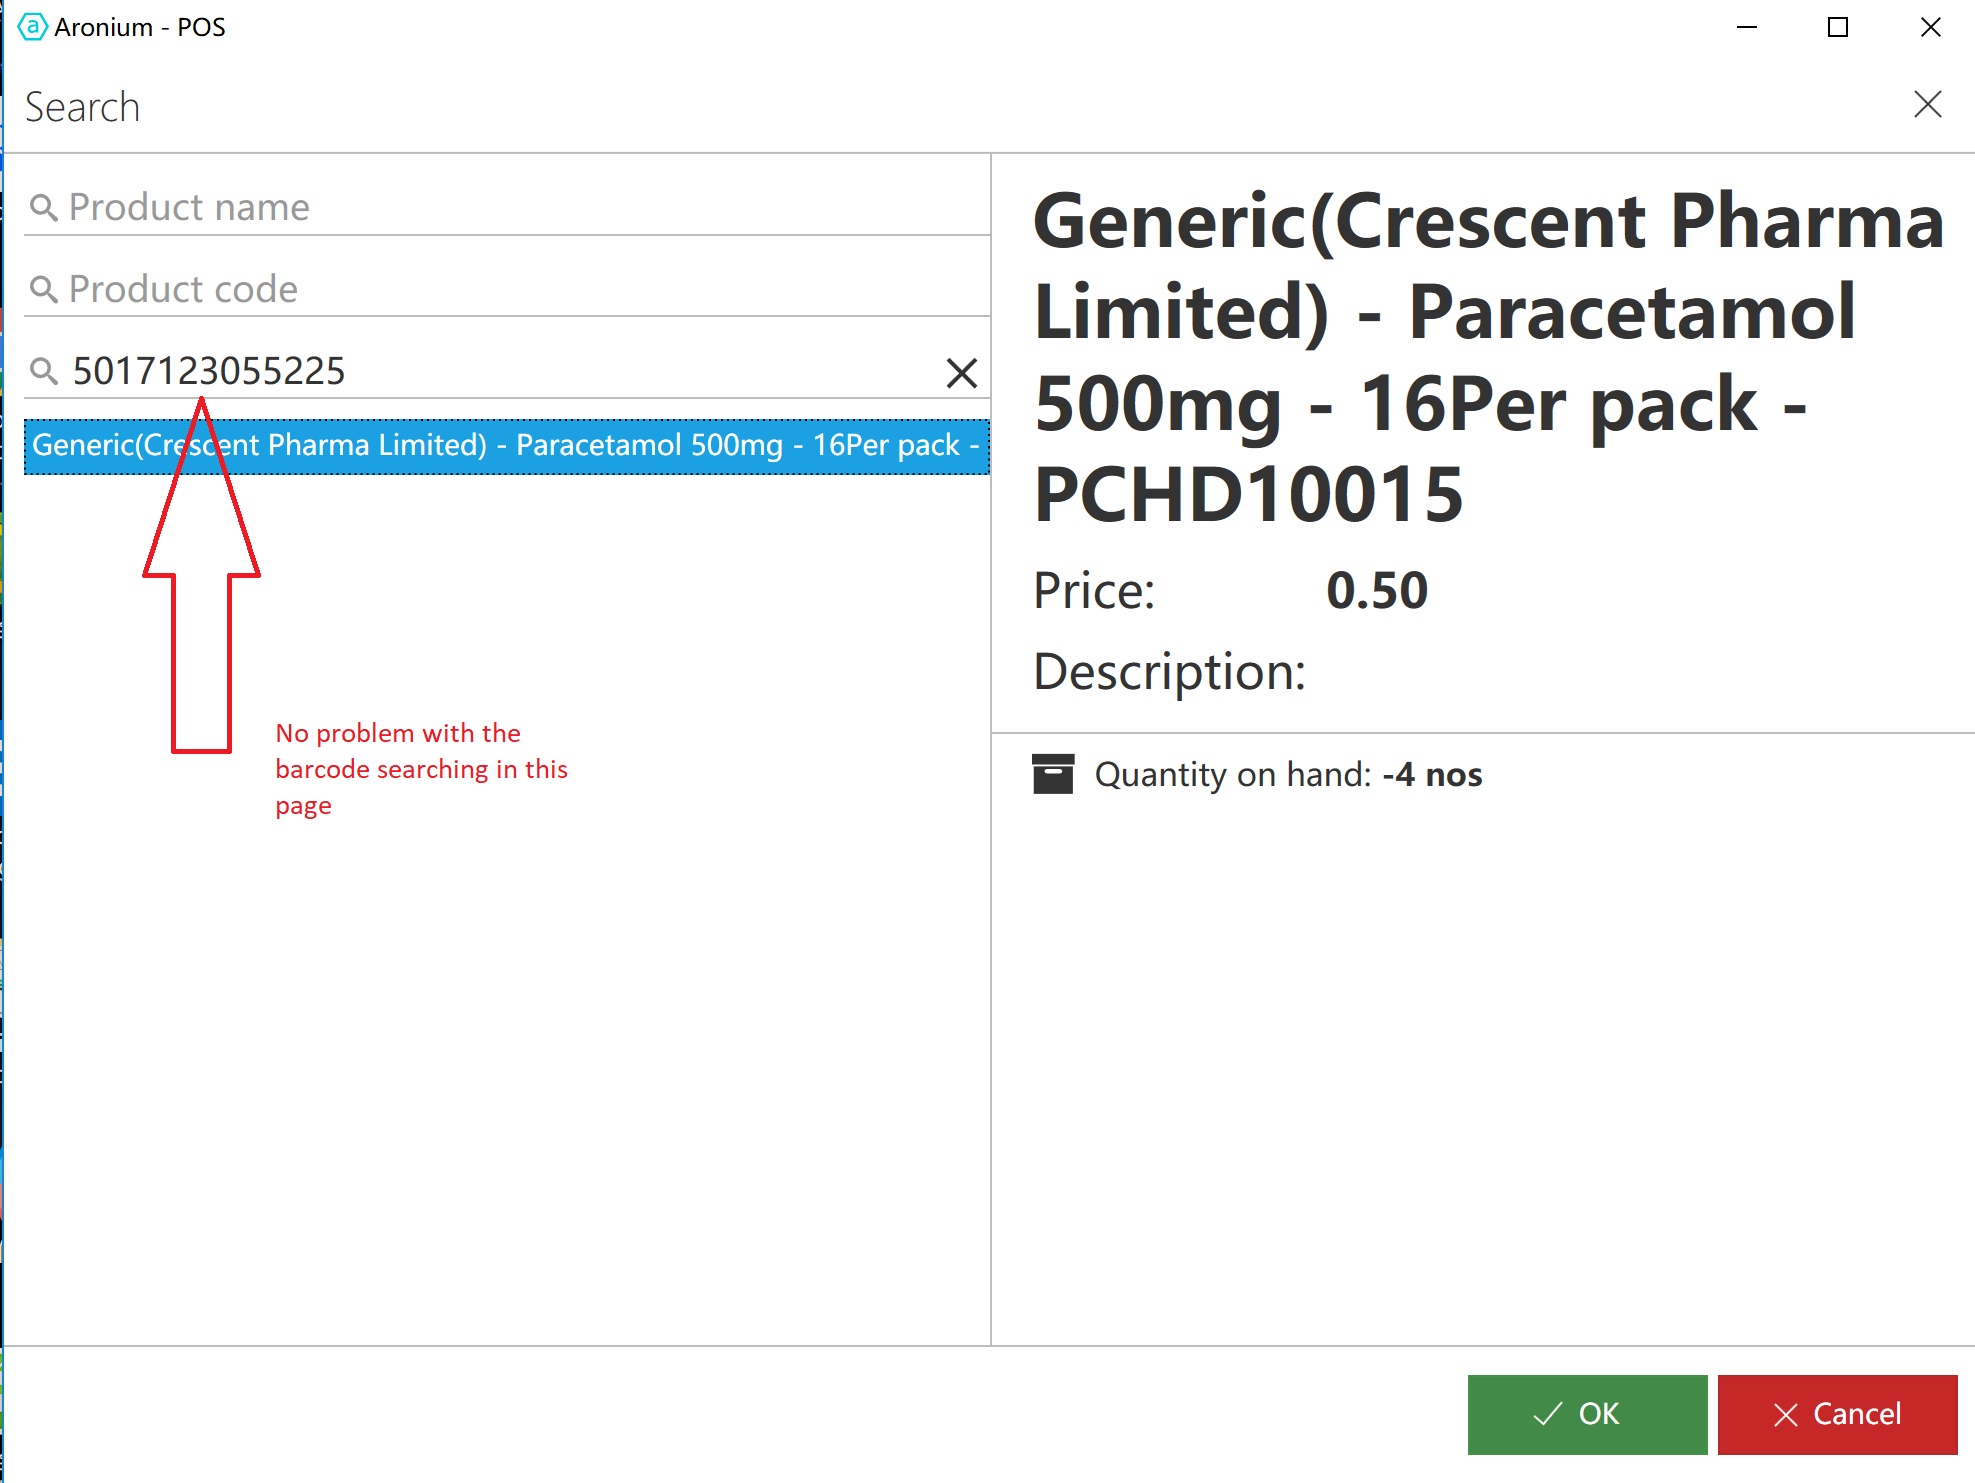Click the magnifier icon beside Product code
This screenshot has width=1975, height=1483.
click(43, 290)
